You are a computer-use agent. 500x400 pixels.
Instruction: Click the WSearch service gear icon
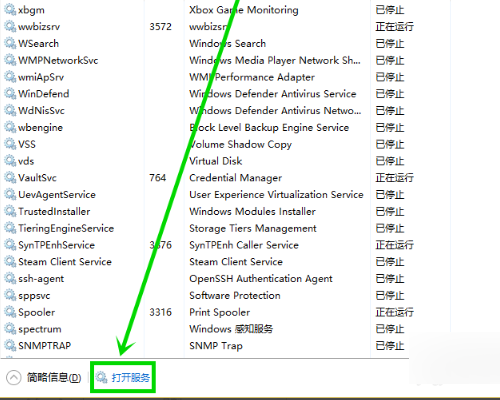tap(10, 43)
